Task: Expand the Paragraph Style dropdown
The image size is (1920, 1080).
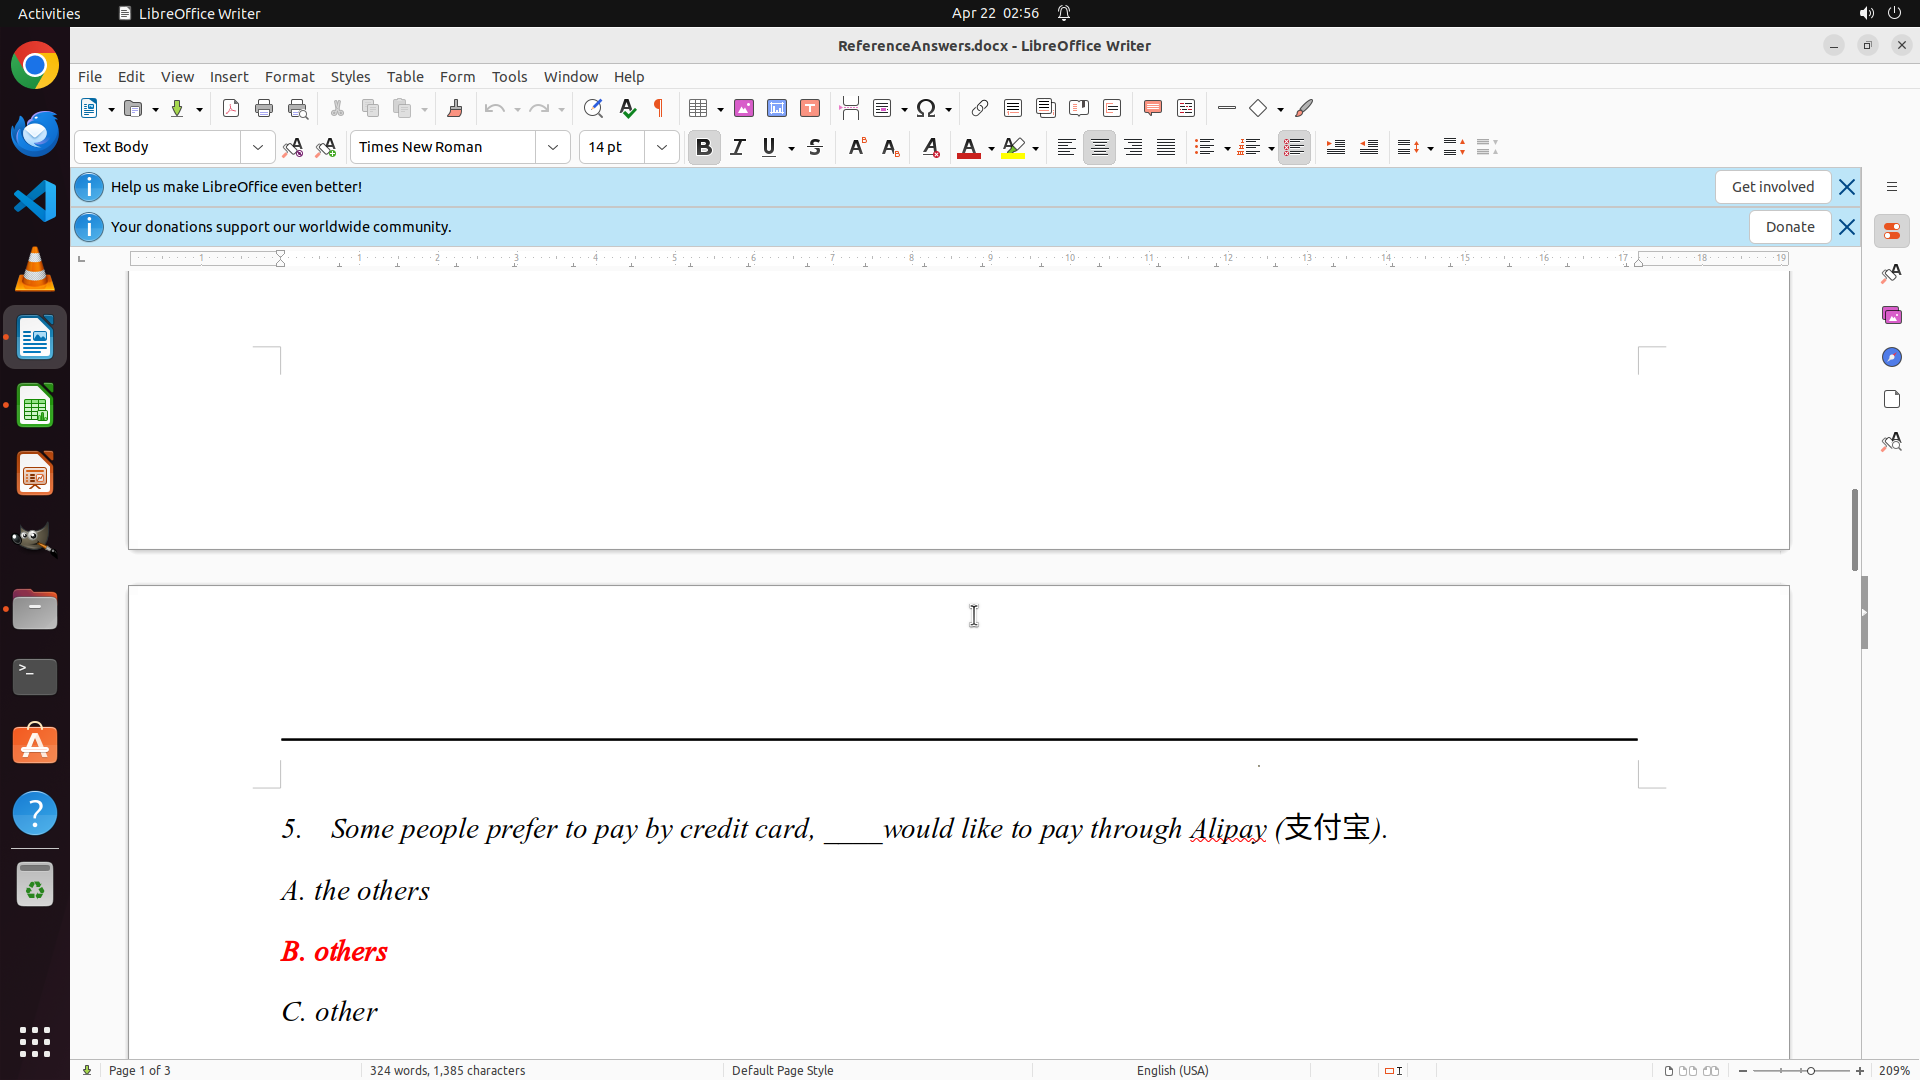Action: click(258, 147)
